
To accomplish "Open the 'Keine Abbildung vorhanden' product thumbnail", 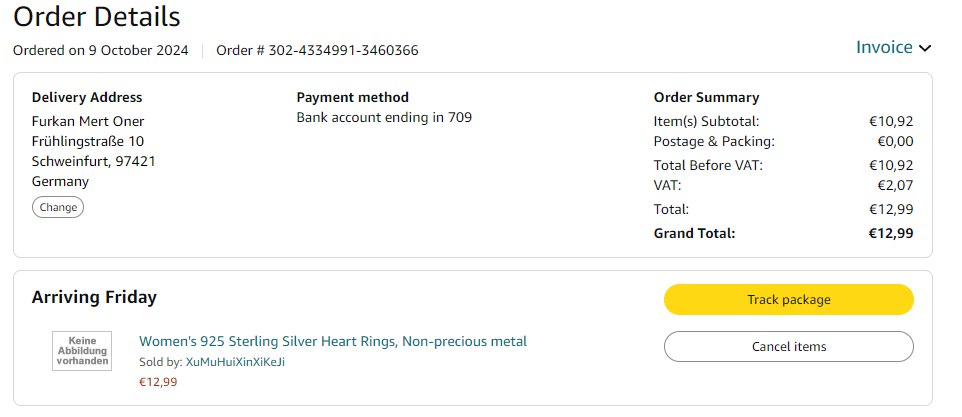I will (82, 351).
